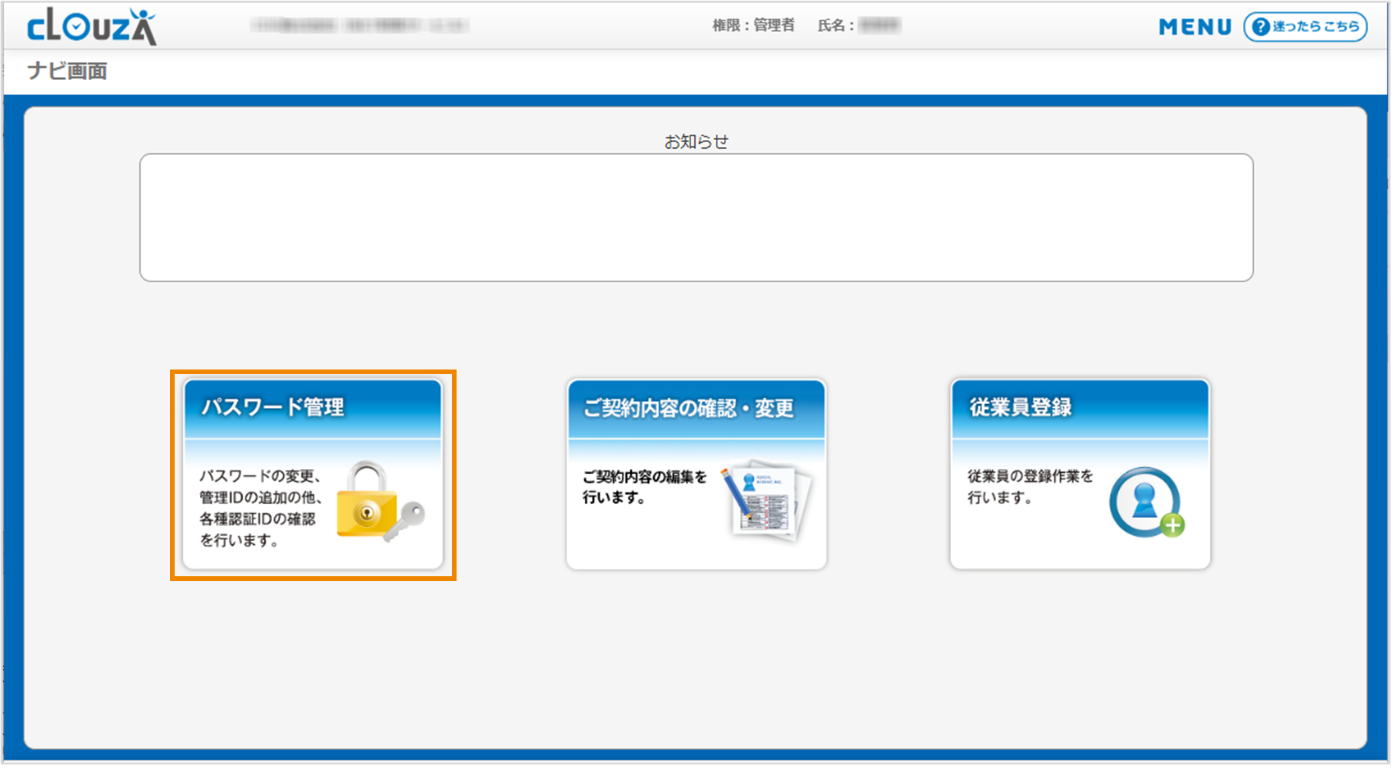
Task: Open the 従業員登録 card header
Action: click(x=1020, y=408)
